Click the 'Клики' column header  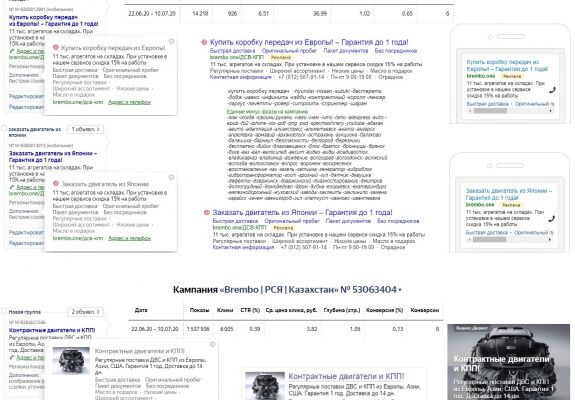click(x=225, y=310)
